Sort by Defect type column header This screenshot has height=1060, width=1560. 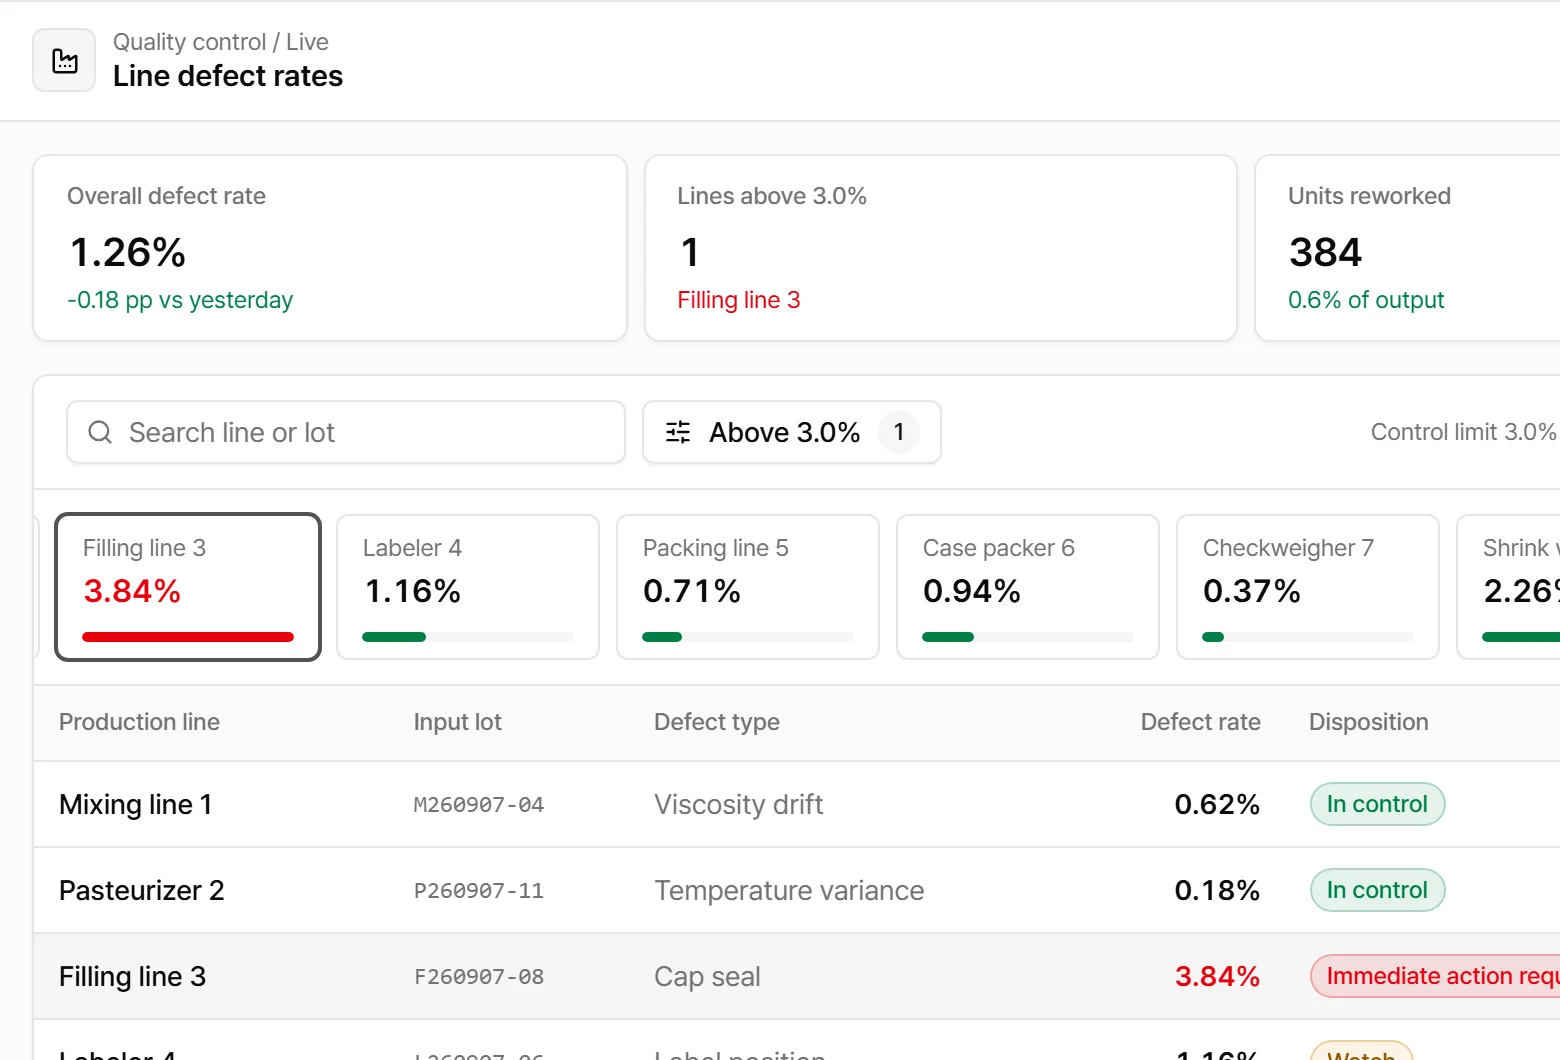coord(717,722)
